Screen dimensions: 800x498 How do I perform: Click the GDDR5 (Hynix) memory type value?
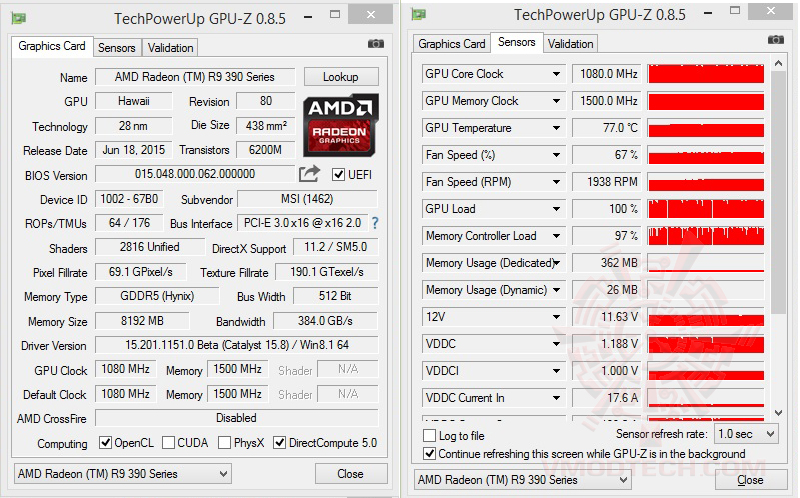click(x=157, y=296)
